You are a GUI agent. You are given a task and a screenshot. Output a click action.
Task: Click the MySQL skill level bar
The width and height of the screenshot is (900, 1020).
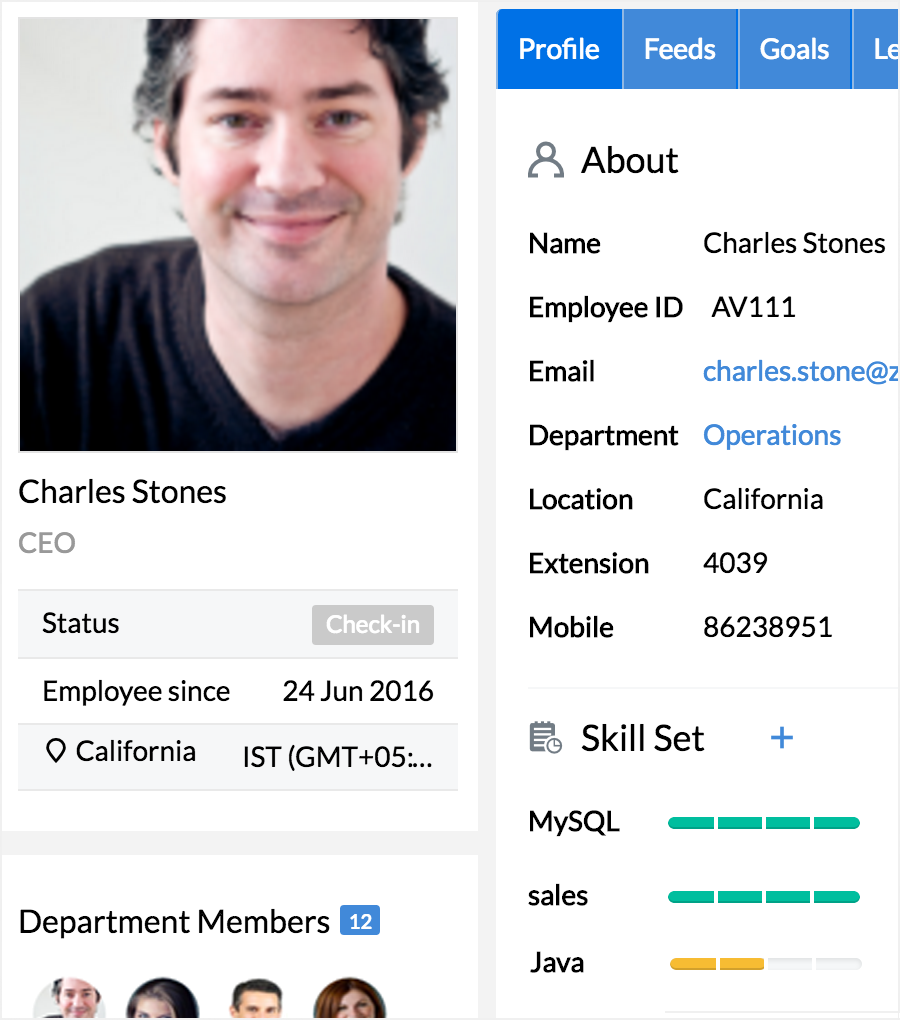tap(764, 823)
